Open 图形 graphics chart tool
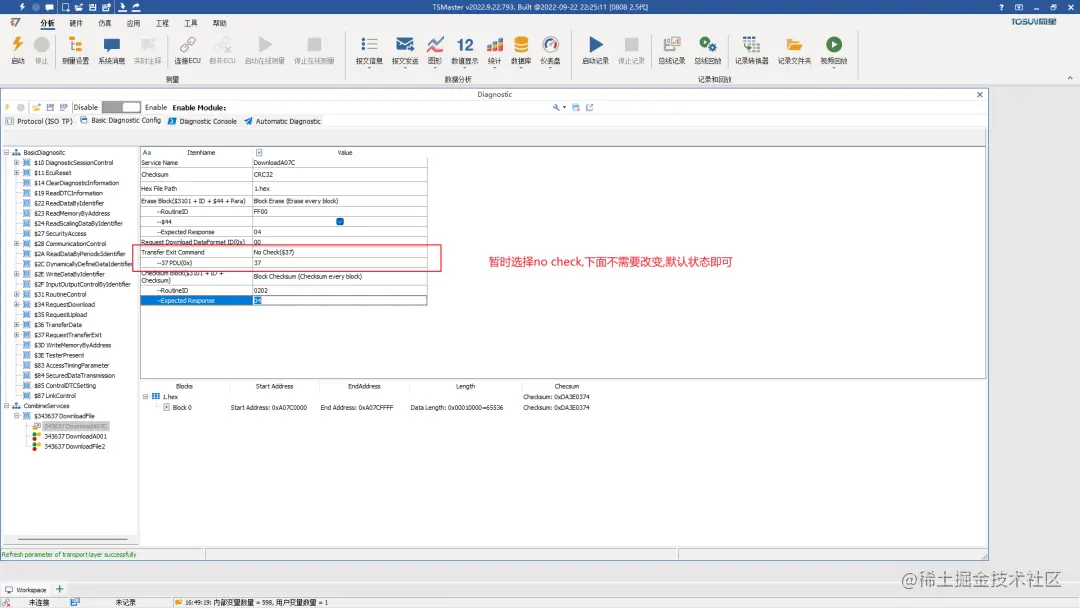 [435, 50]
